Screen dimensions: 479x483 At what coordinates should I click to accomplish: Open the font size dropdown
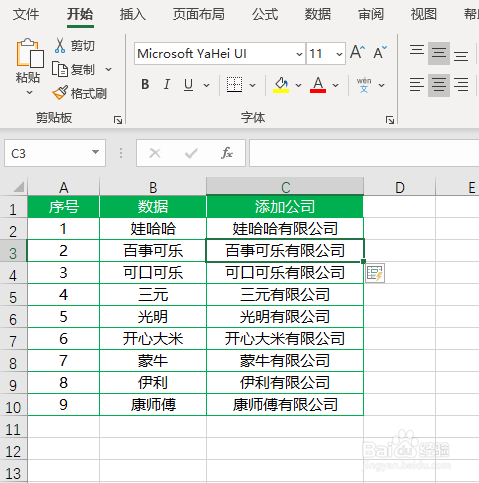pyautogui.click(x=339, y=54)
